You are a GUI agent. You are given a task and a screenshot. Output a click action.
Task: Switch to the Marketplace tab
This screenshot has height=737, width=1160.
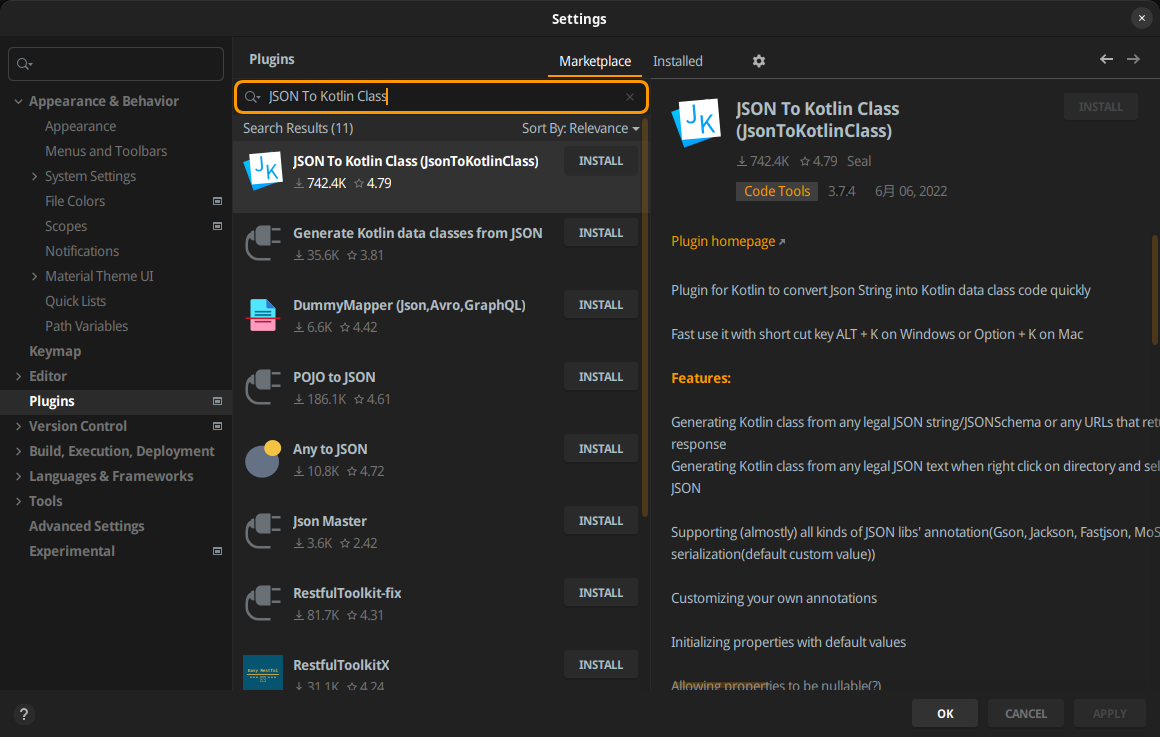(x=595, y=61)
